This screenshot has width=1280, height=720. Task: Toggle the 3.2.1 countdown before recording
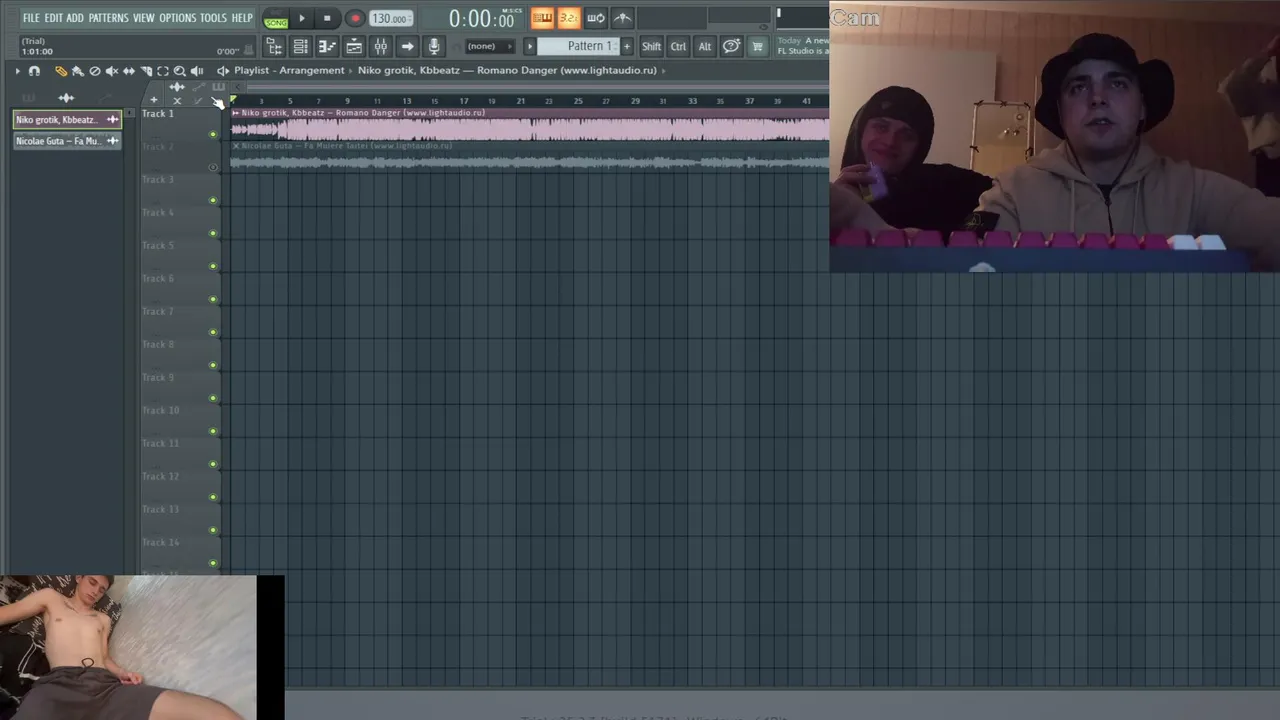click(x=569, y=18)
